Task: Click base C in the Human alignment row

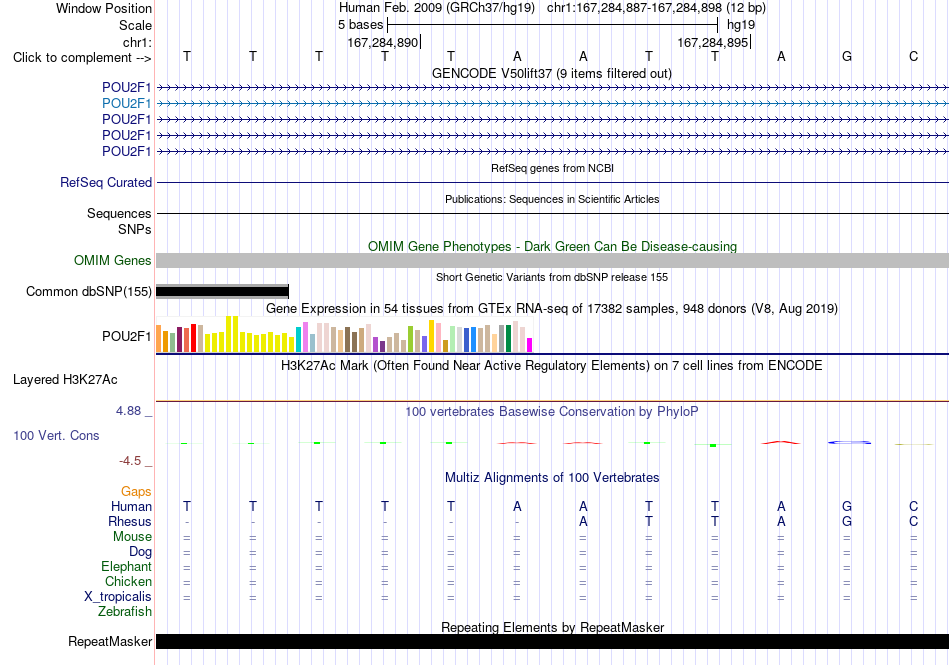Action: click(913, 506)
